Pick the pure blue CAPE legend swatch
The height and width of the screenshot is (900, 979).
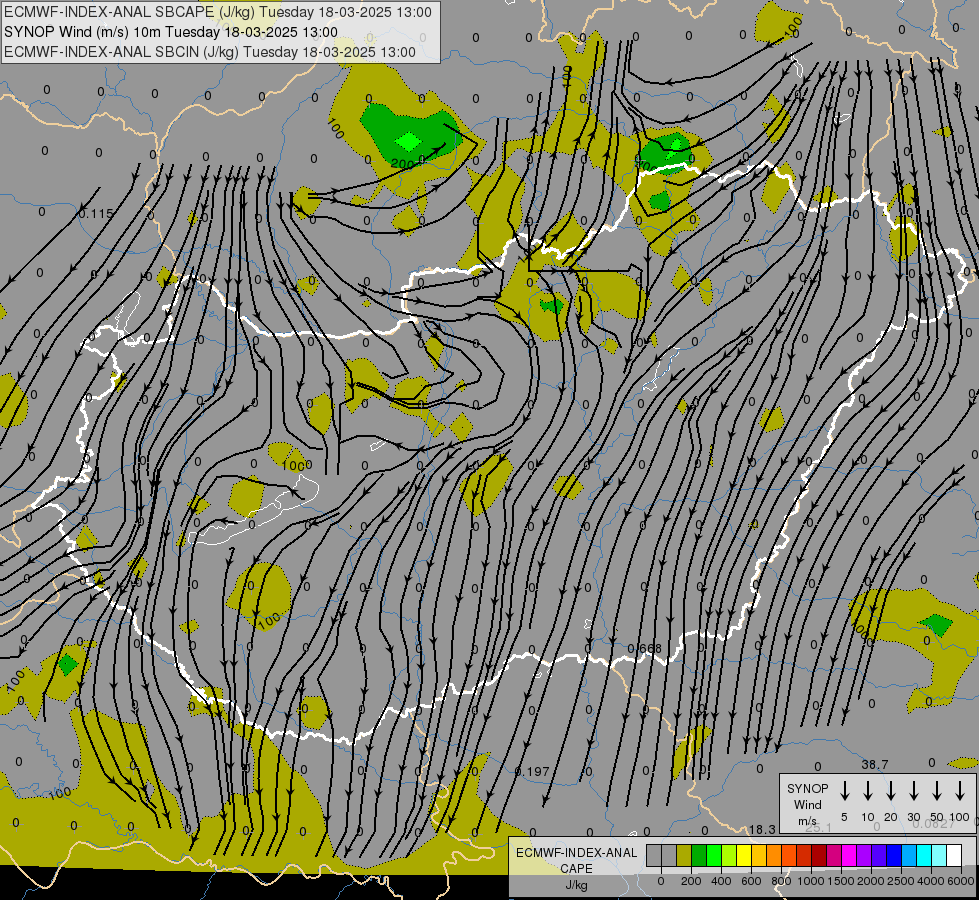point(894,855)
